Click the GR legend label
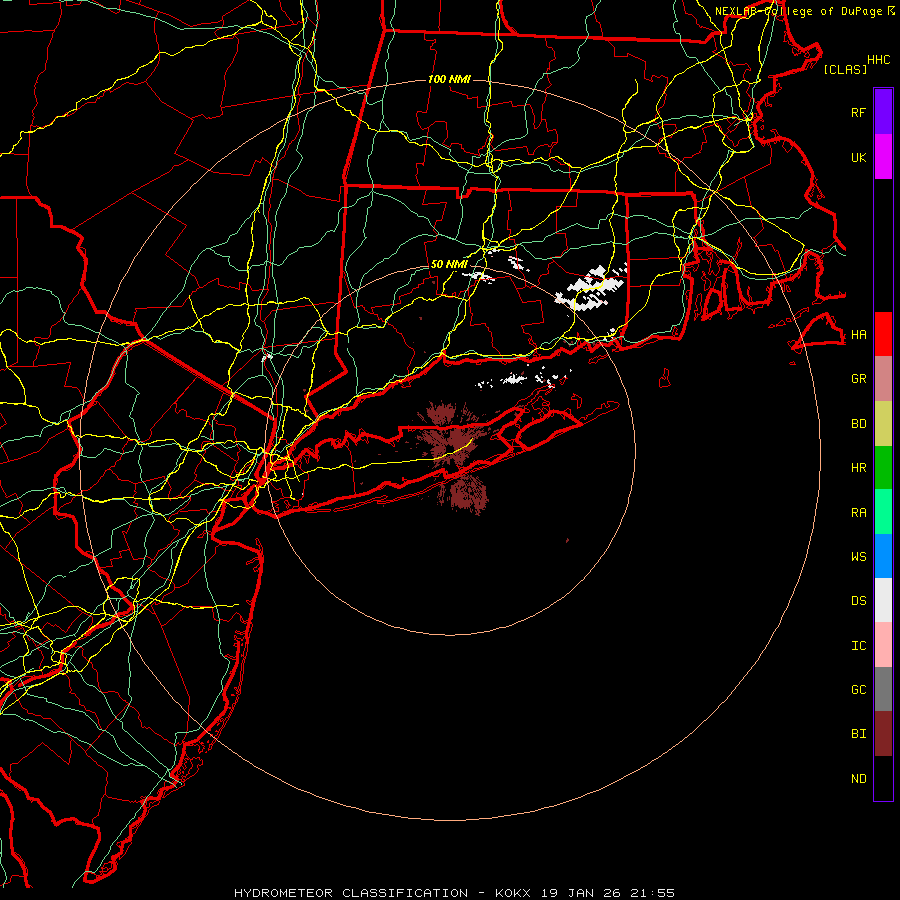This screenshot has height=900, width=900. [x=859, y=379]
